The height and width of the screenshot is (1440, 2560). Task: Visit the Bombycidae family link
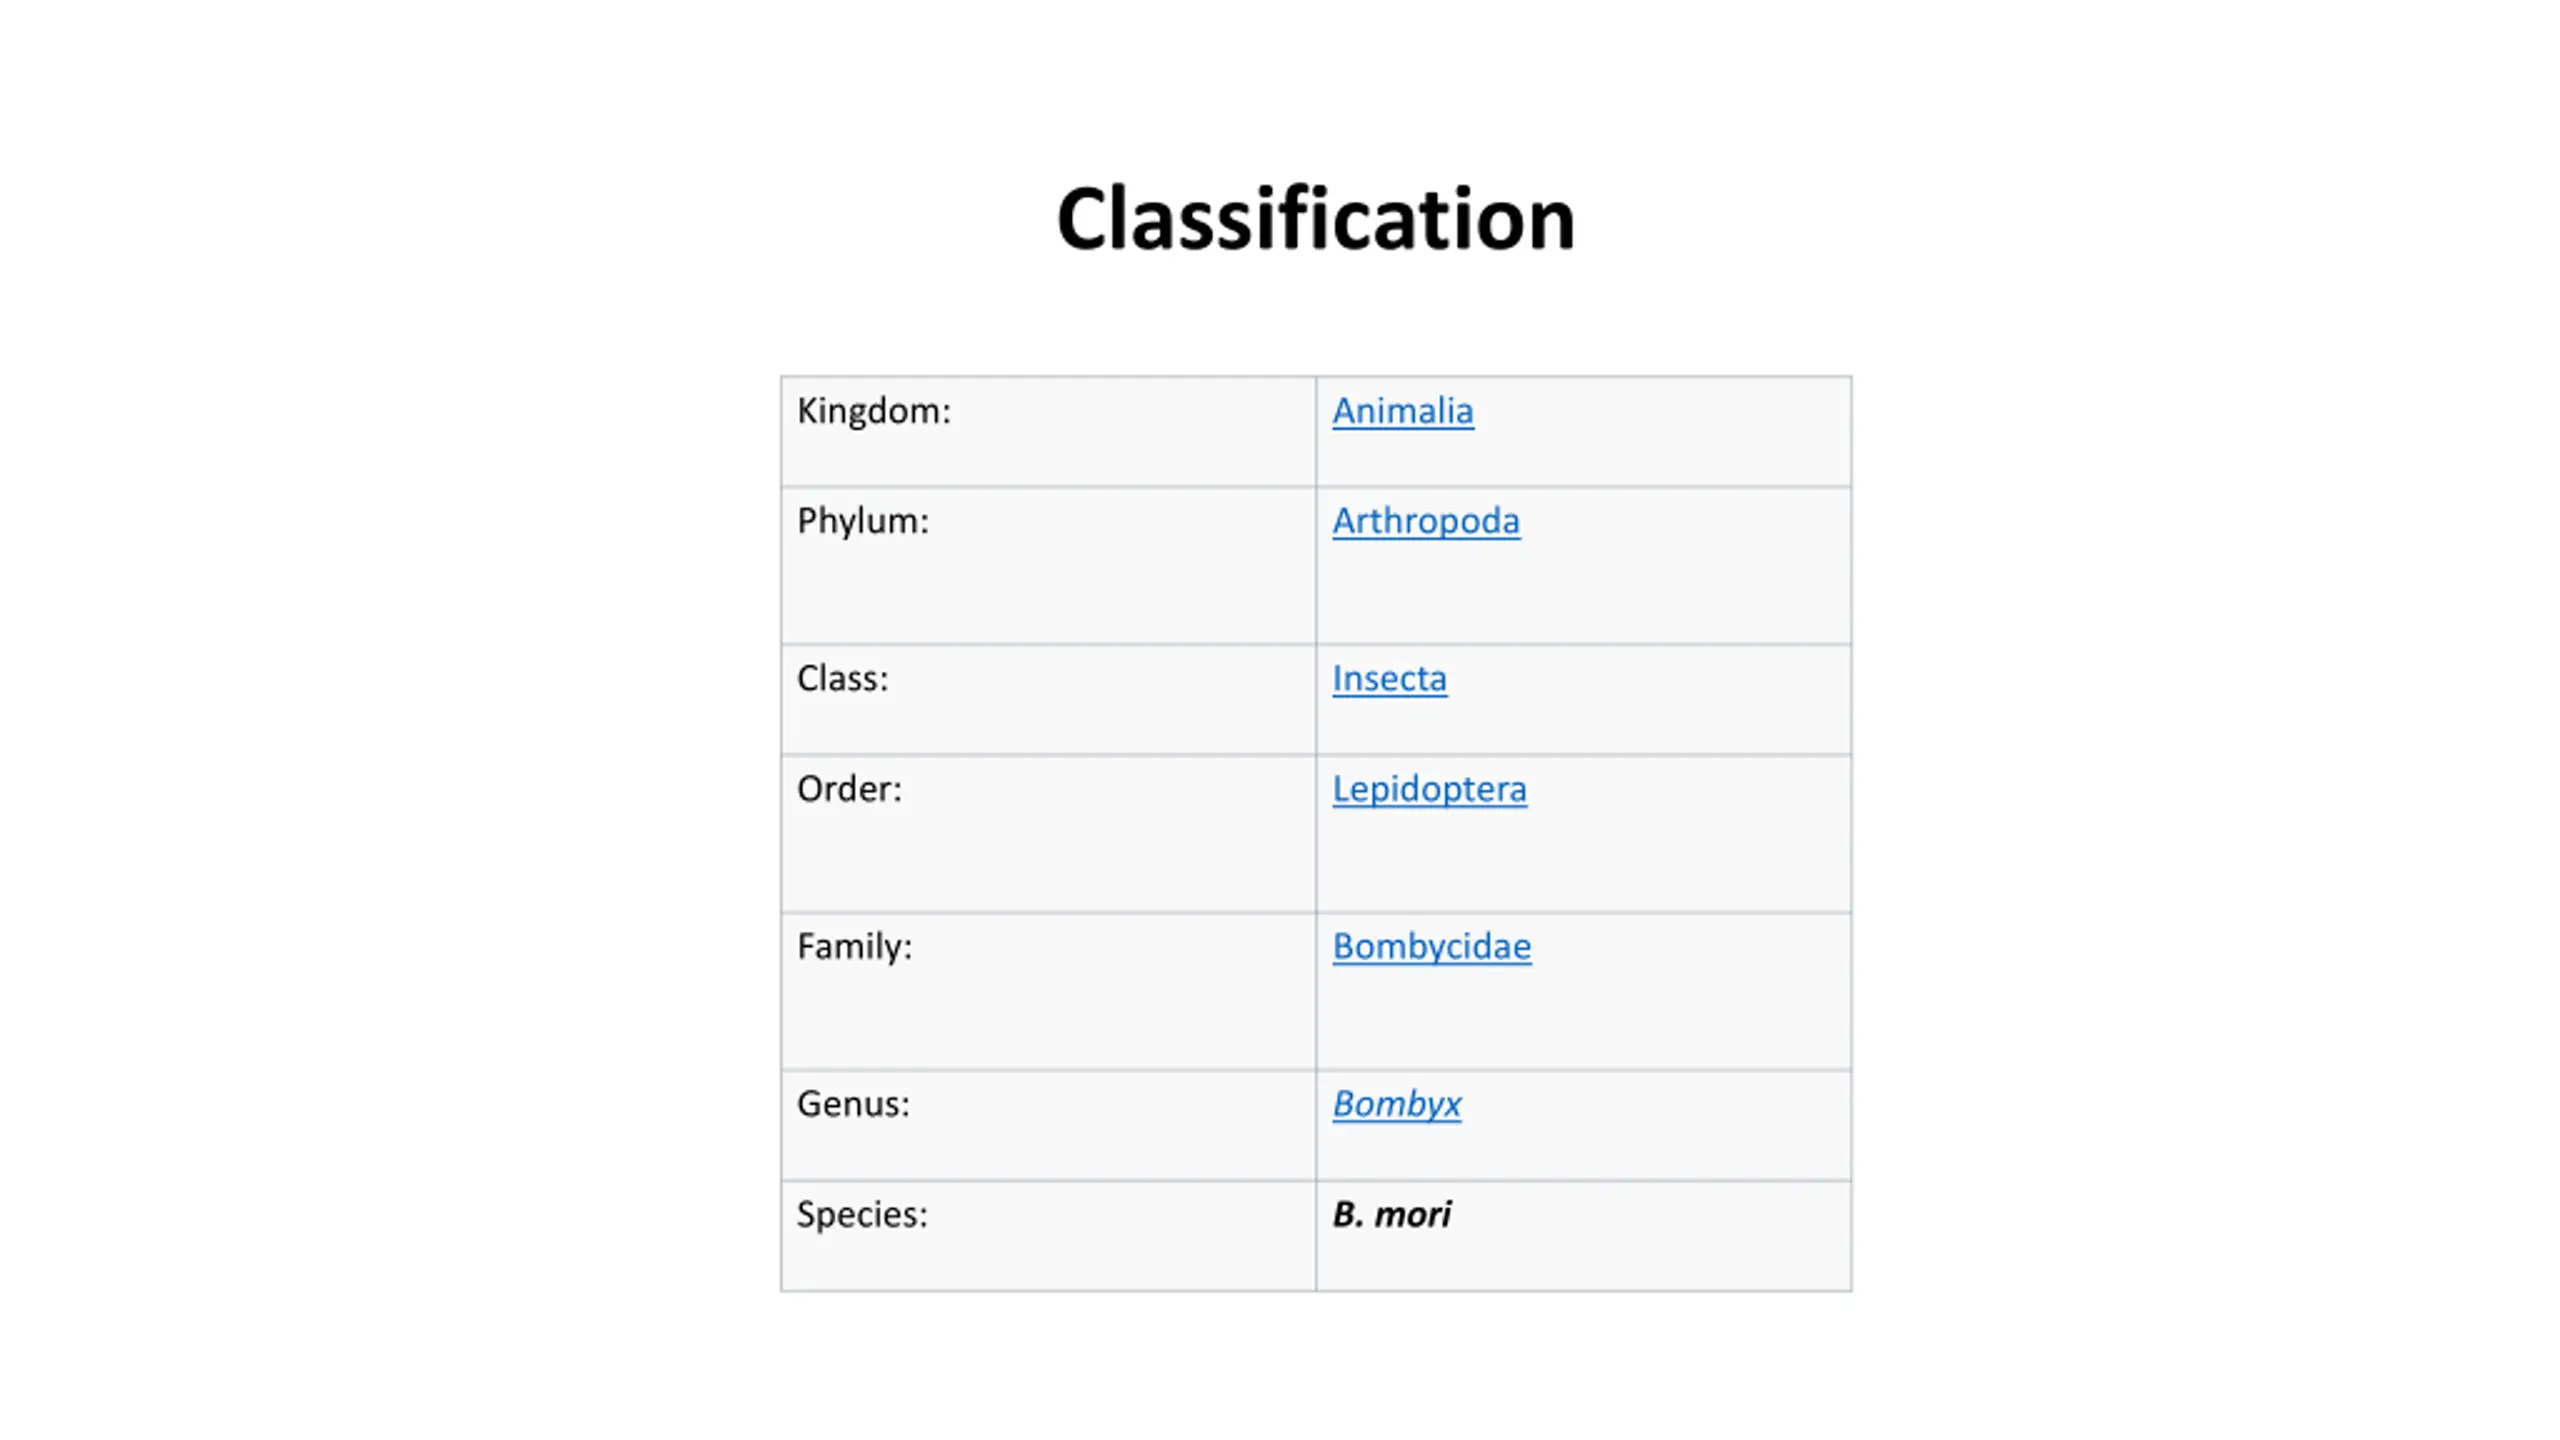point(1431,946)
